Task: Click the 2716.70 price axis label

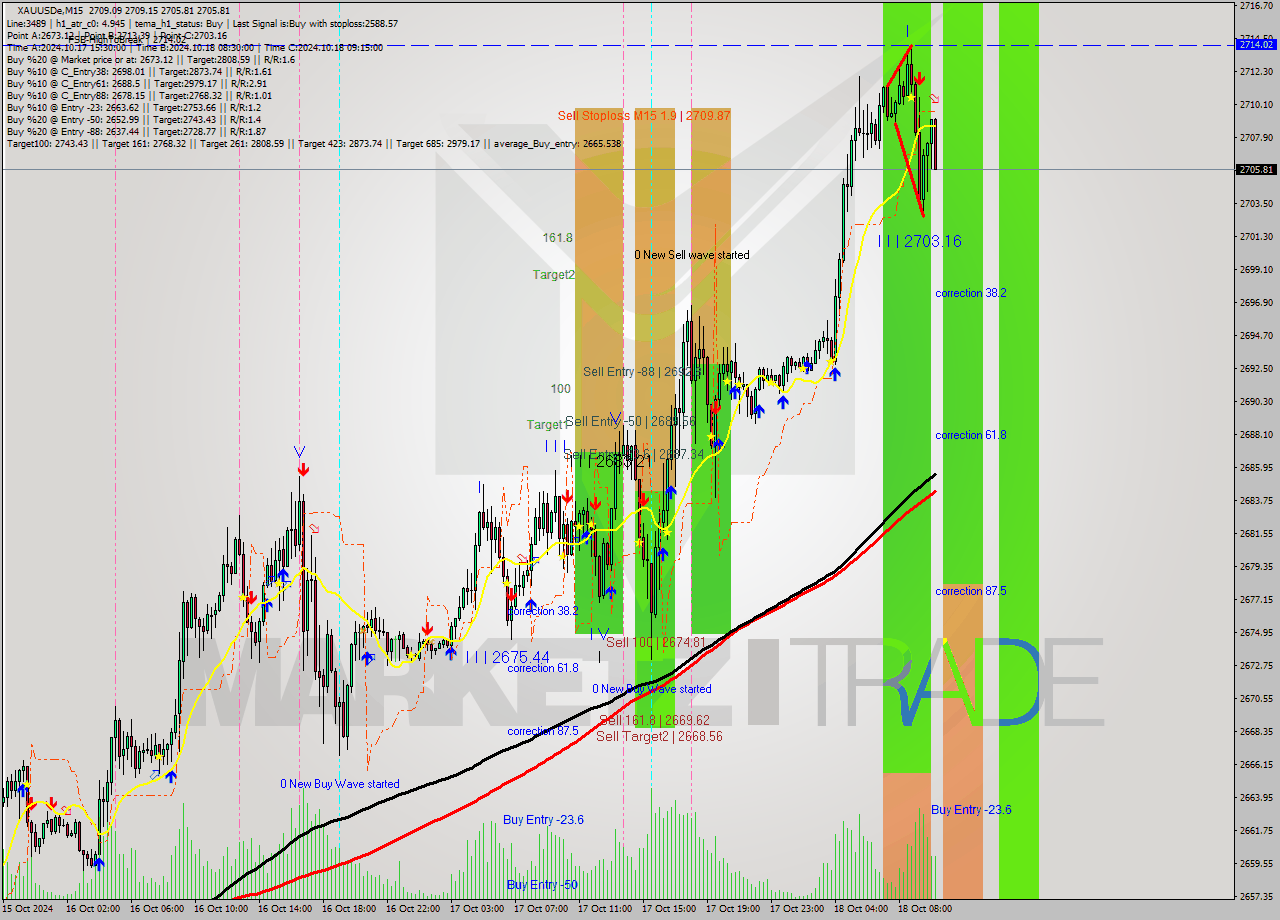Action: [1255, 6]
